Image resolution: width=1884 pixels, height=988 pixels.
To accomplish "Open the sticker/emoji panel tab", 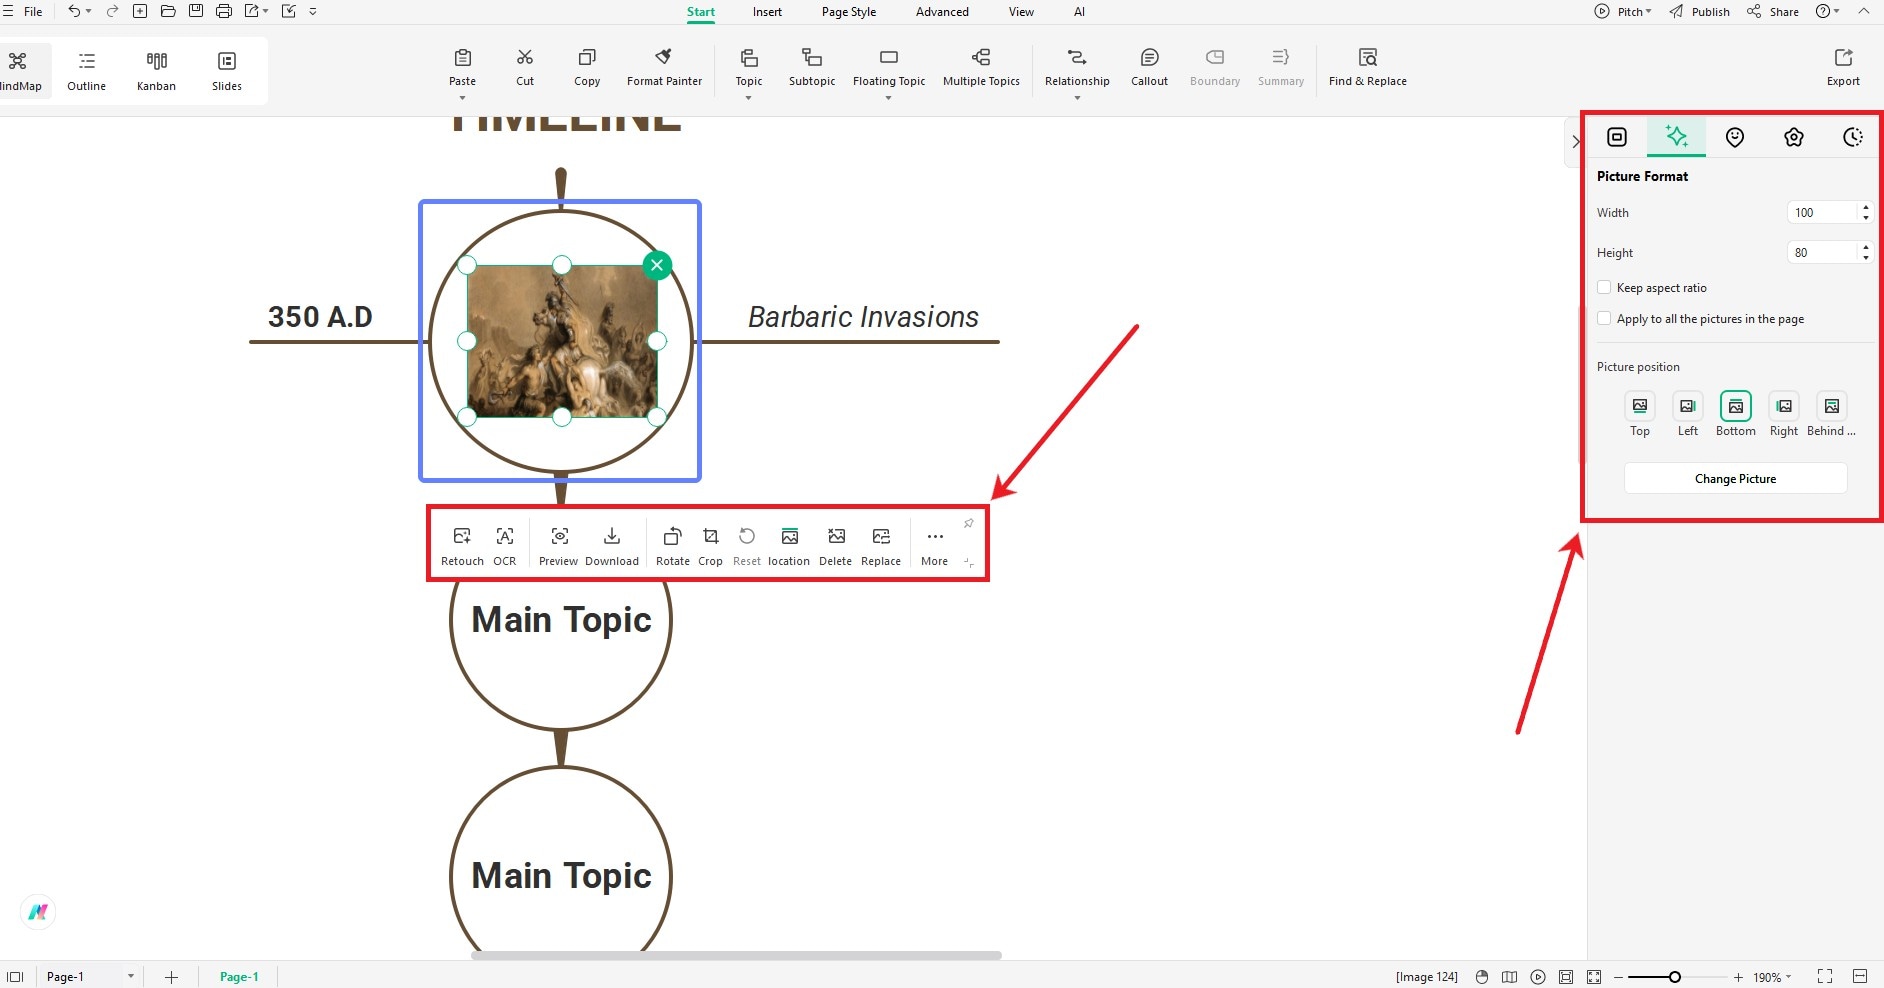I will click(x=1735, y=137).
